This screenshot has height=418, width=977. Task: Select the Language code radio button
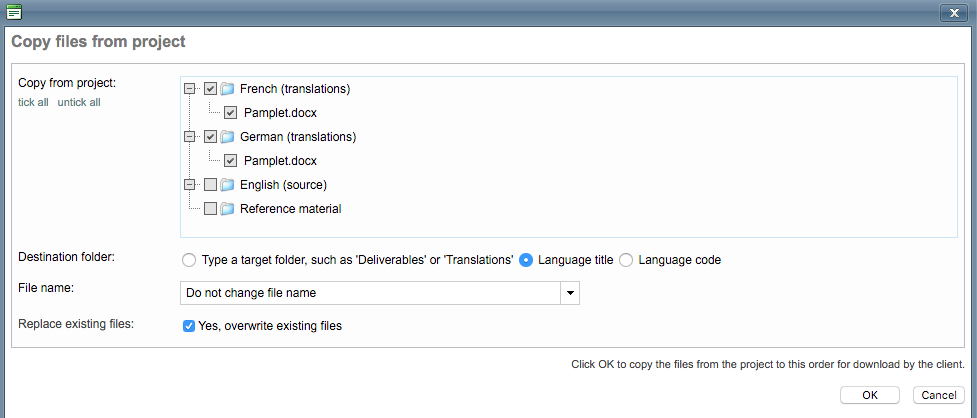(x=626, y=260)
